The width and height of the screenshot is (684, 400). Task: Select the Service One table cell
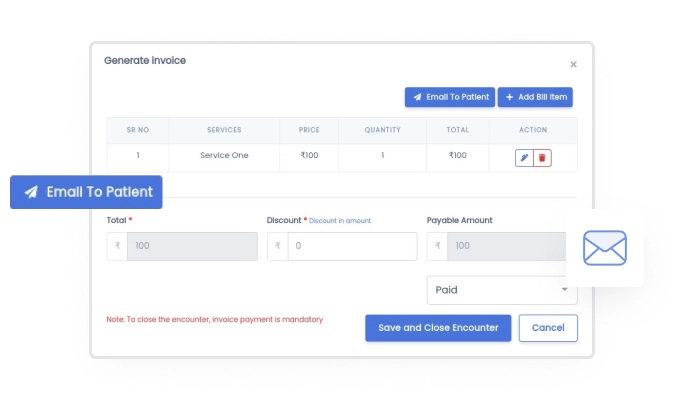coord(224,156)
